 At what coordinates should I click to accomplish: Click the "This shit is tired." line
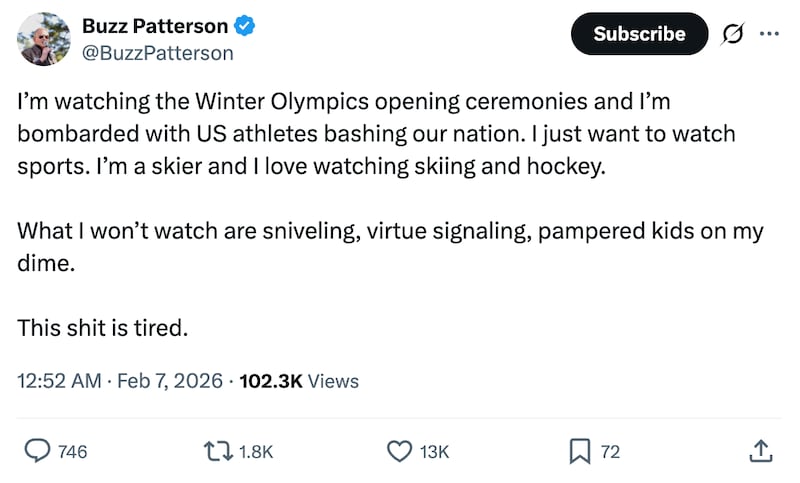[x=103, y=327]
